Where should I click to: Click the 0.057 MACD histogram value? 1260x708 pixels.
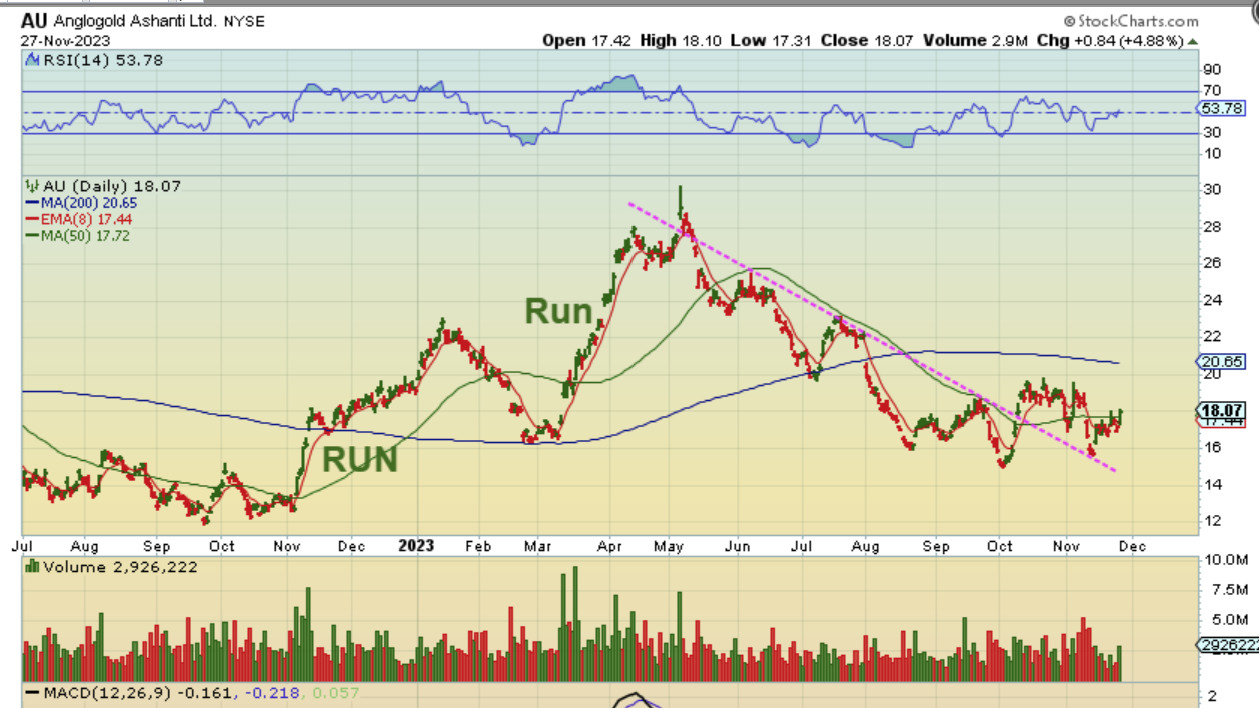[x=335, y=693]
